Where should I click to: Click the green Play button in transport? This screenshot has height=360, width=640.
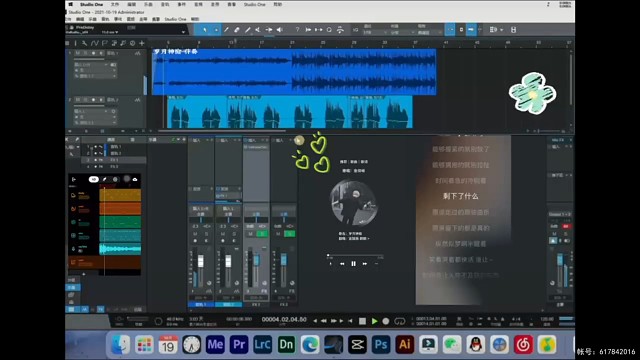point(374,321)
